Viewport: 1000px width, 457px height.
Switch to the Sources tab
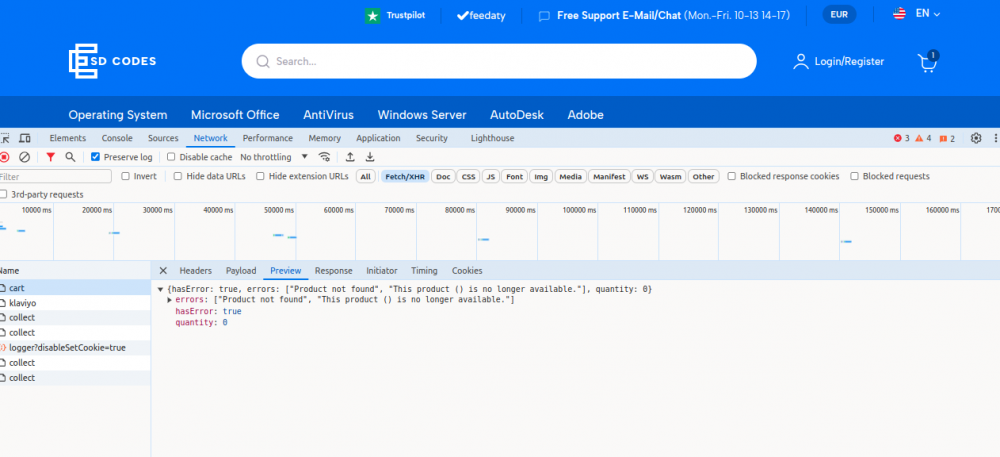(x=163, y=138)
